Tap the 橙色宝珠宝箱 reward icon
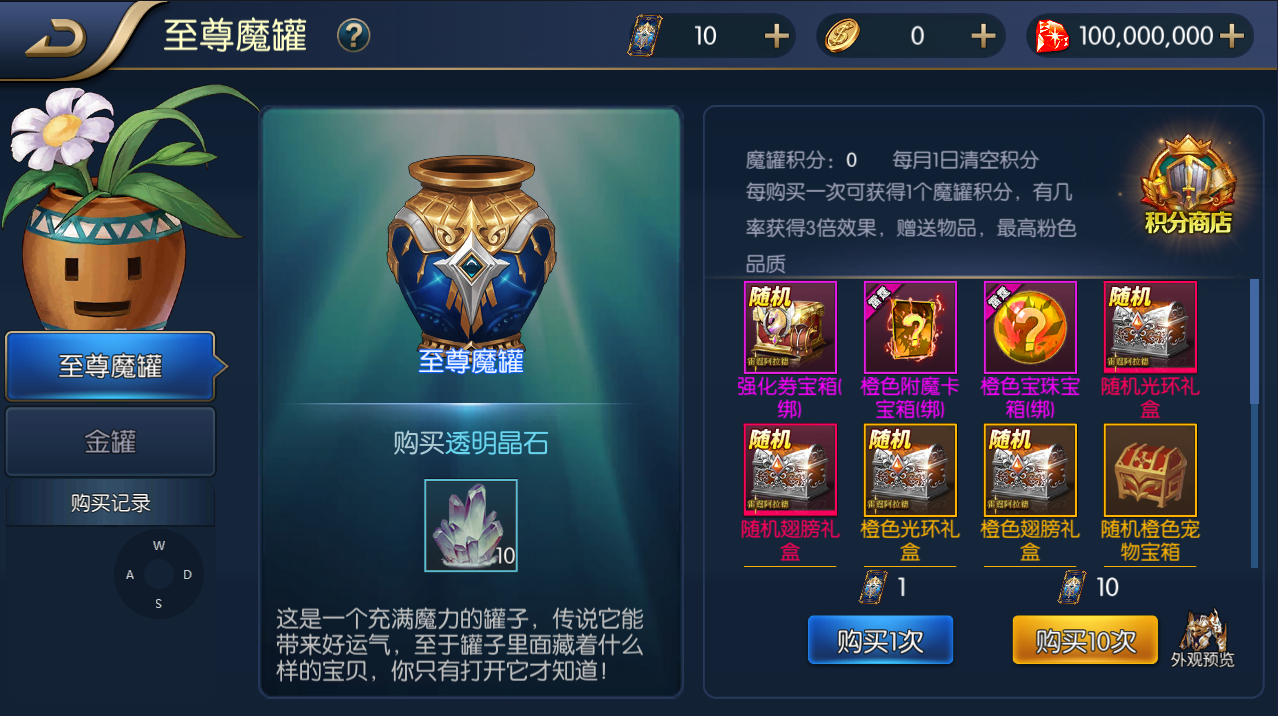The height and width of the screenshot is (716, 1278). coord(1030,328)
